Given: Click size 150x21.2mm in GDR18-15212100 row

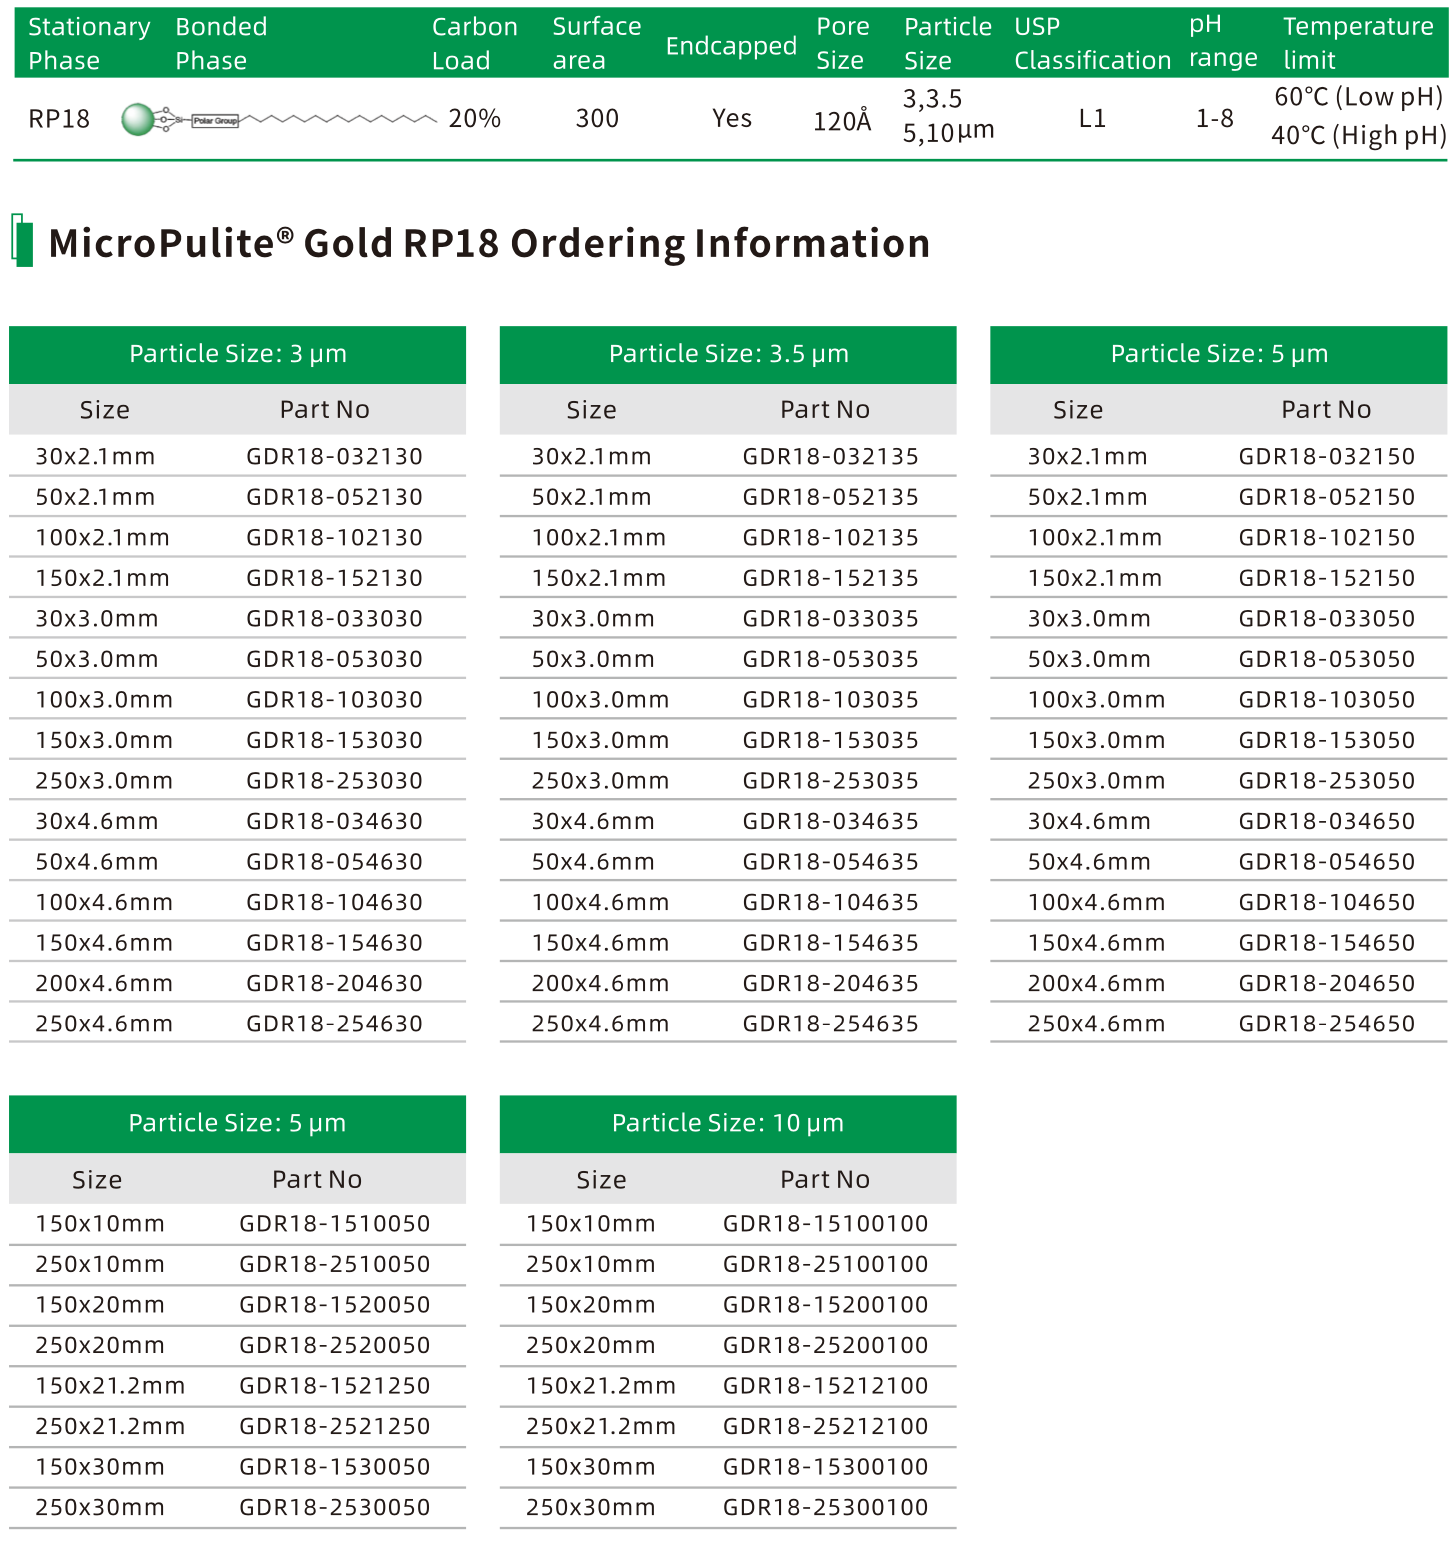Looking at the screenshot, I should [601, 1385].
